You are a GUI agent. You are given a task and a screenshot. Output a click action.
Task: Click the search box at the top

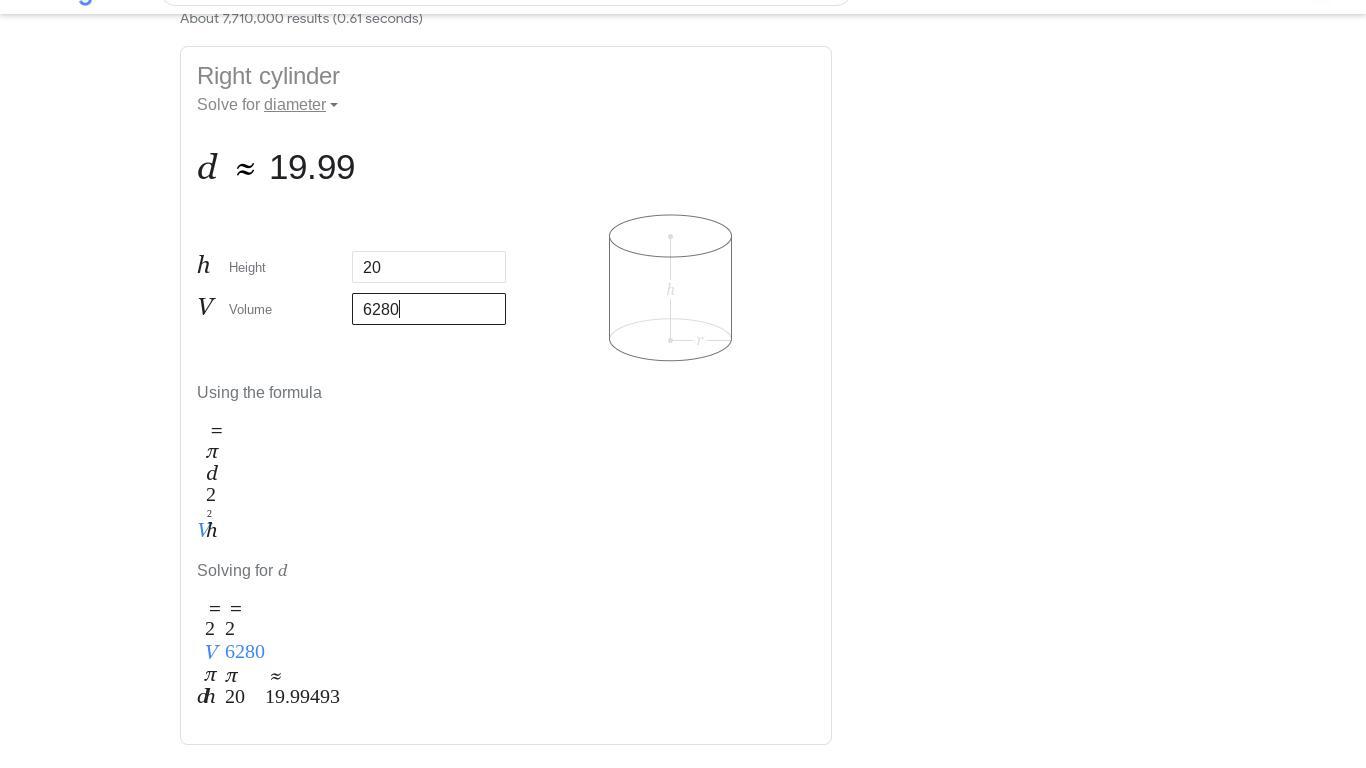(x=505, y=3)
